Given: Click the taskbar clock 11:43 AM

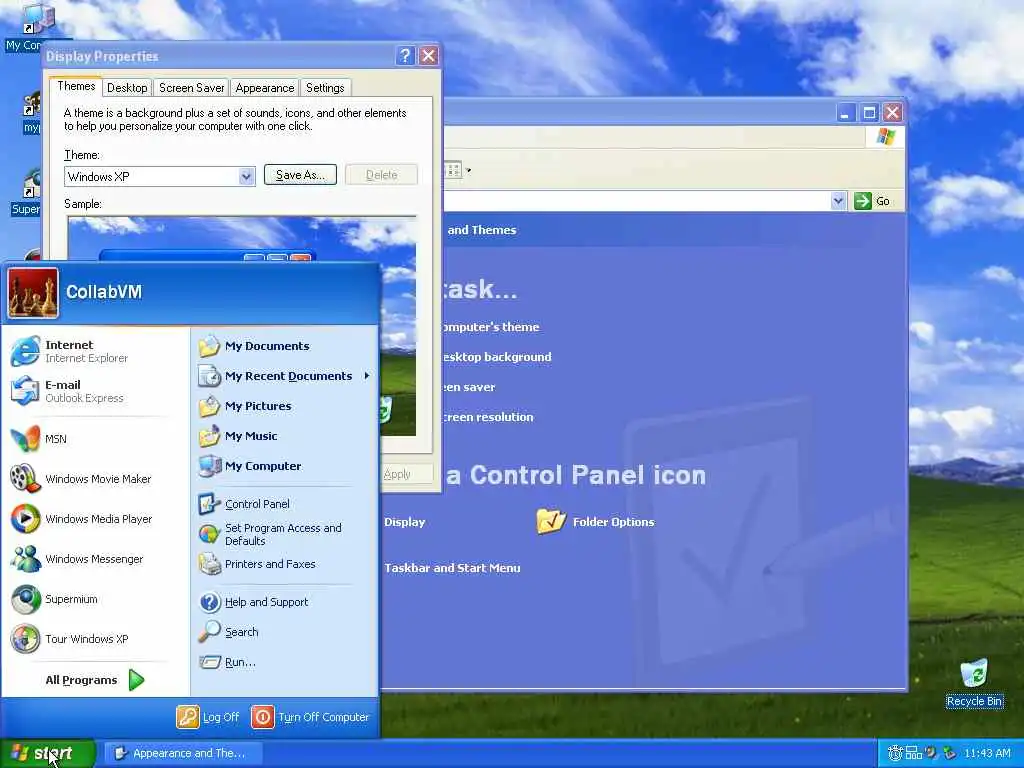Looking at the screenshot, I should coord(987,754).
